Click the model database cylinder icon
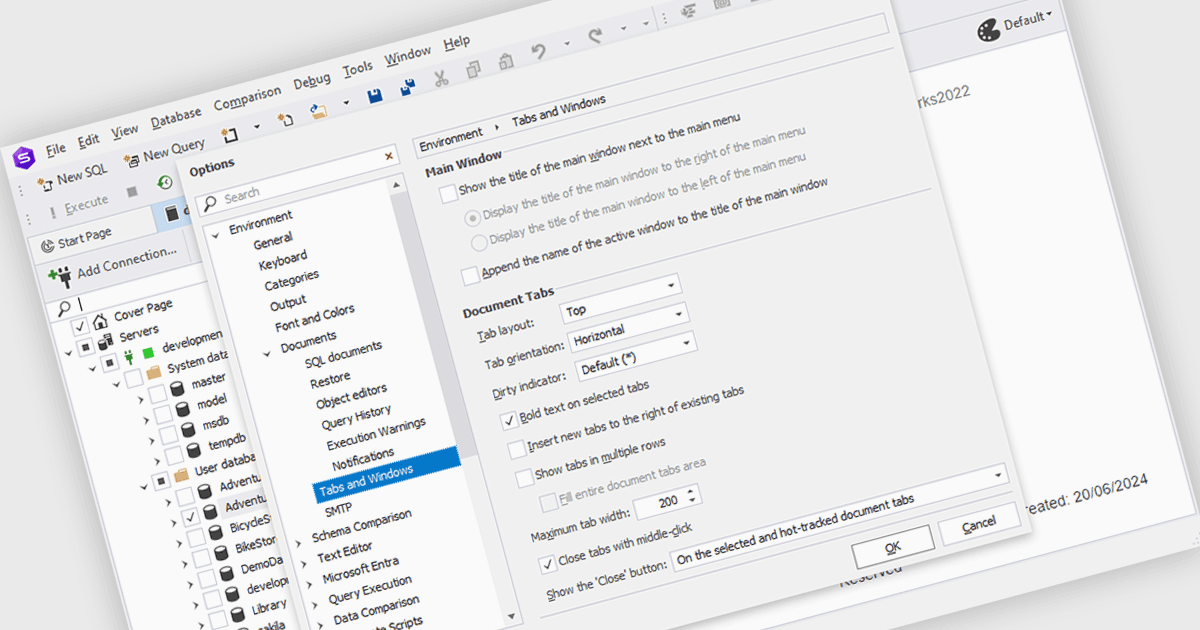 pyautogui.click(x=184, y=410)
